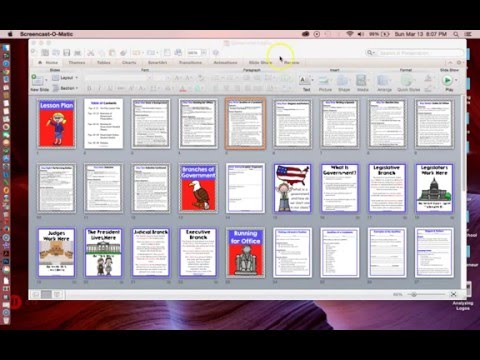Viewport: 480px width, 360px height.
Task: Select the Branches of Government eagle slide
Action: pyautogui.click(x=198, y=188)
